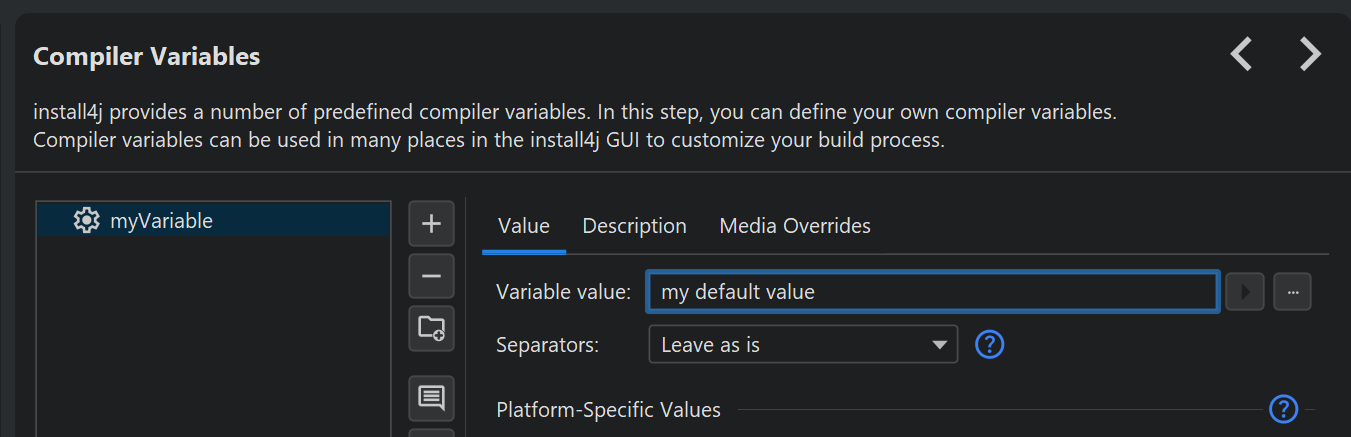
Task: Switch to the Value tab
Action: pyautogui.click(x=524, y=226)
